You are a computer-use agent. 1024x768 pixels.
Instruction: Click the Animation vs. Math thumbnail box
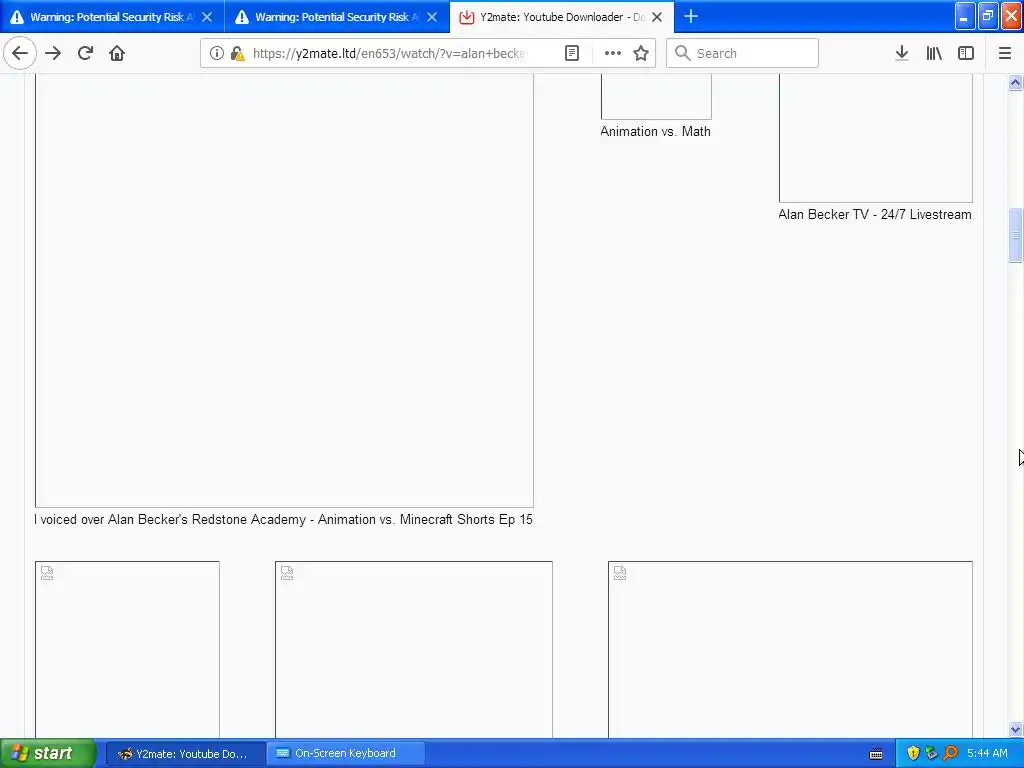656,97
